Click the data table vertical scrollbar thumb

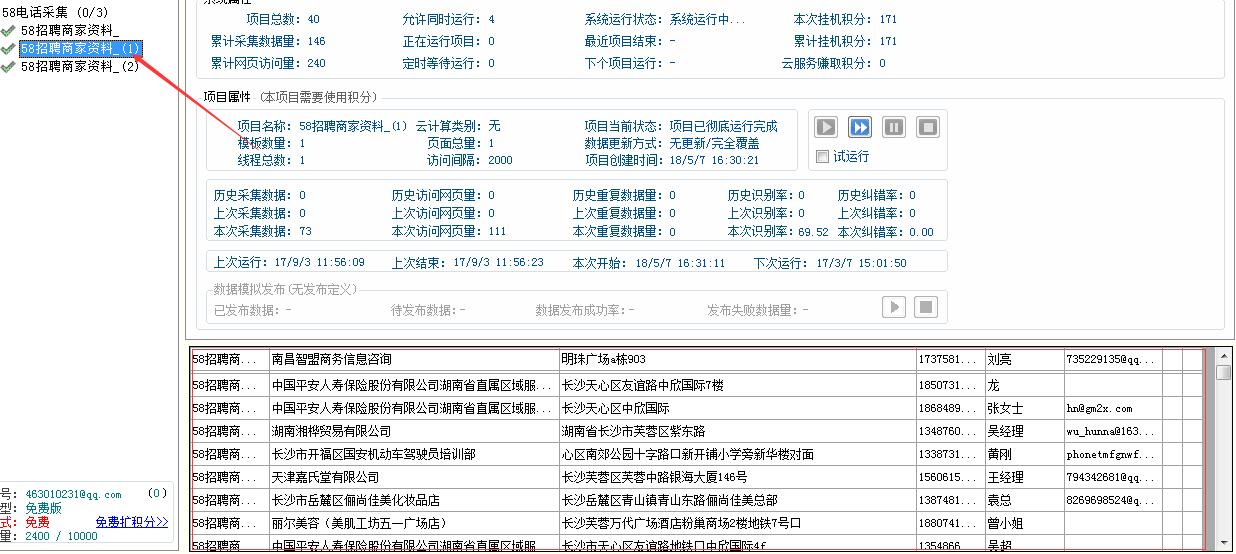click(1224, 372)
